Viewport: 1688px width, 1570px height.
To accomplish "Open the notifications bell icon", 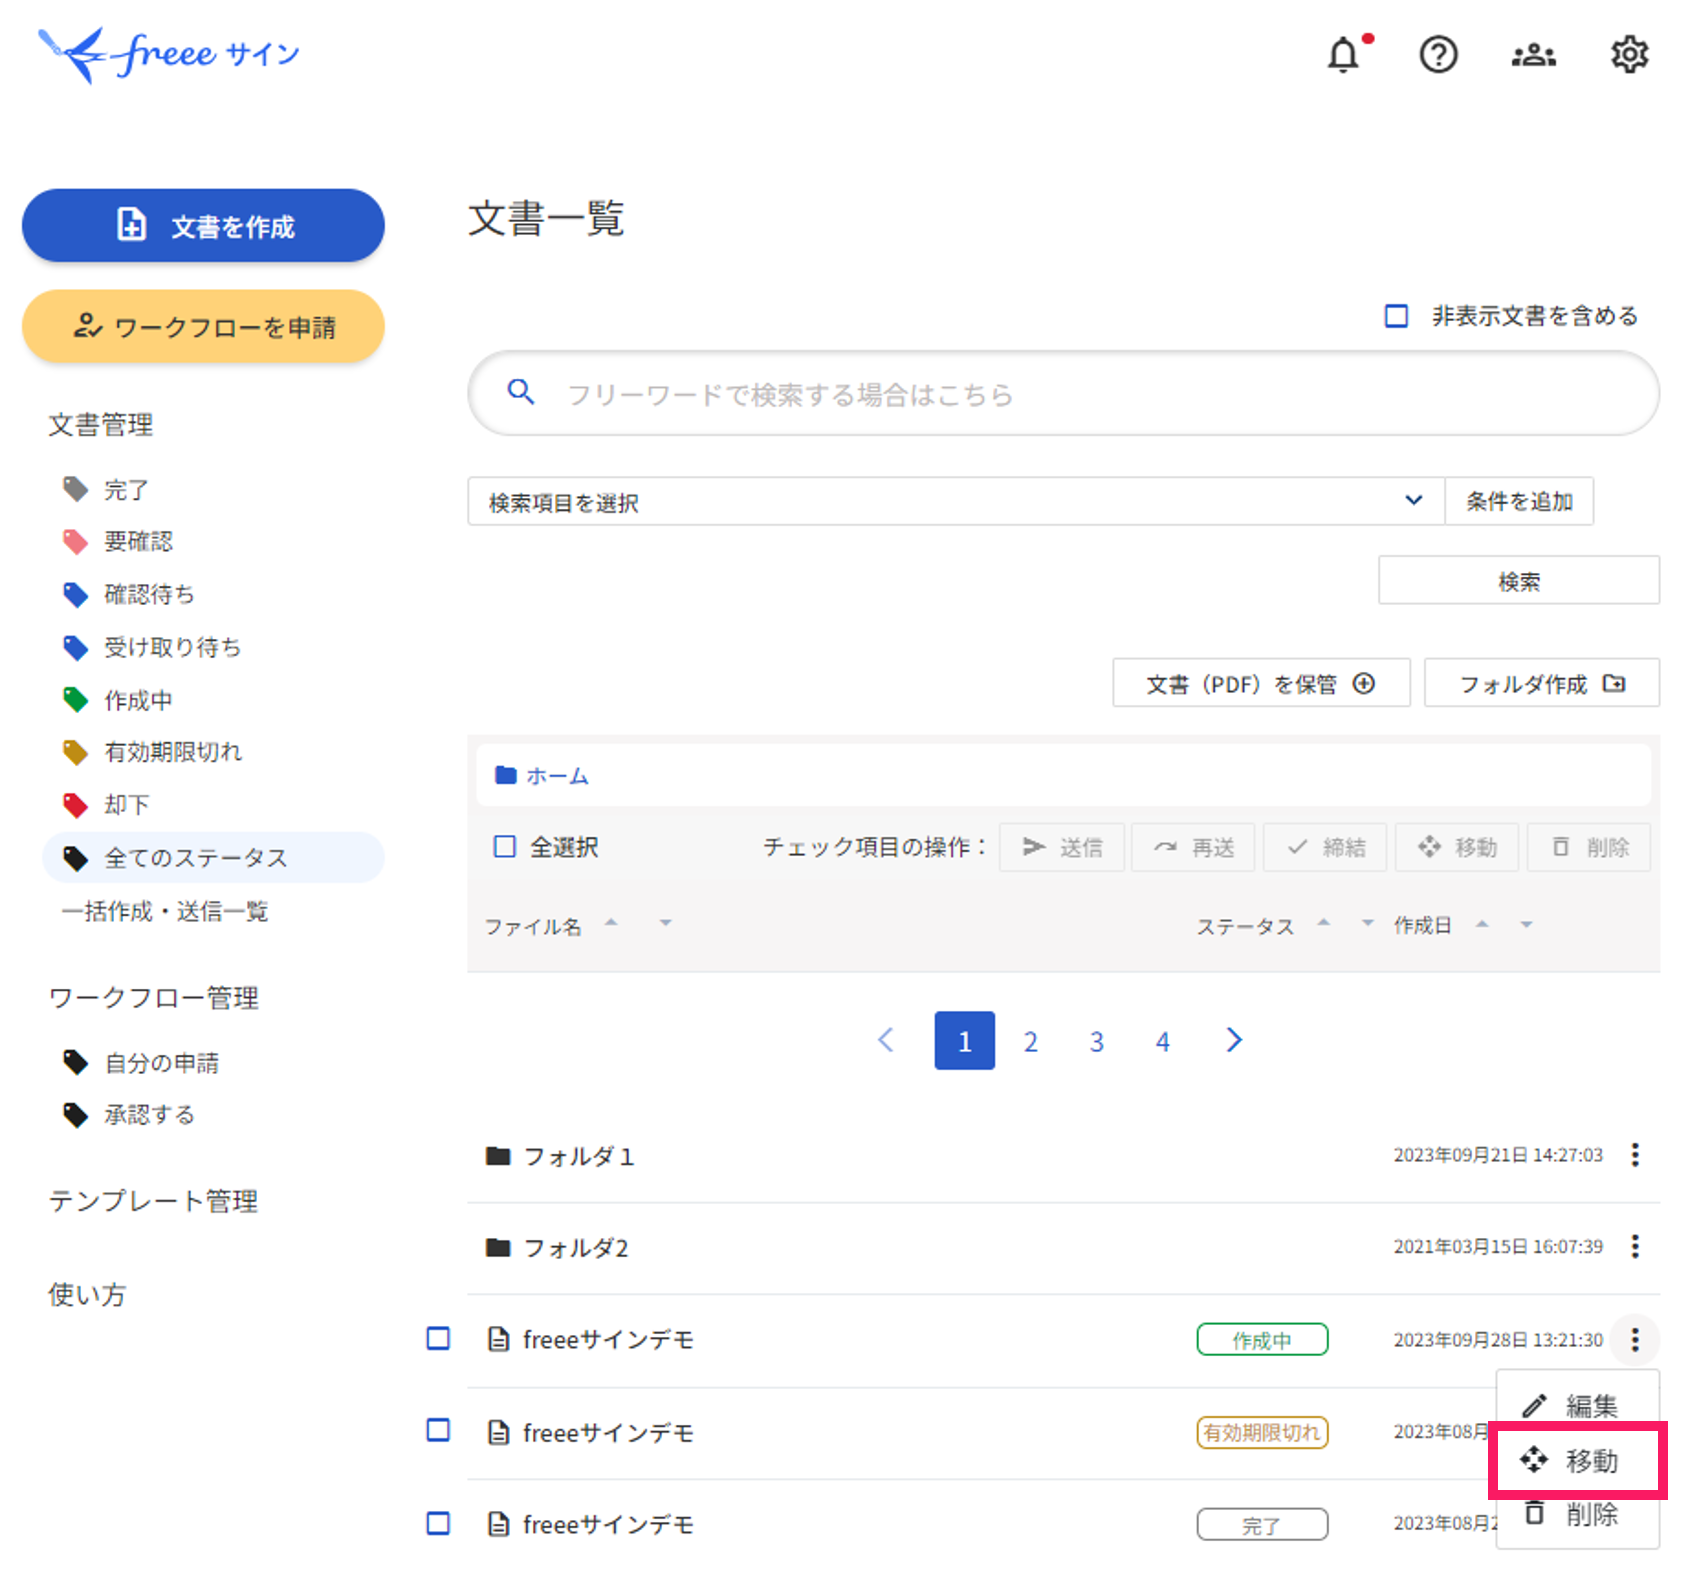I will 1344,55.
